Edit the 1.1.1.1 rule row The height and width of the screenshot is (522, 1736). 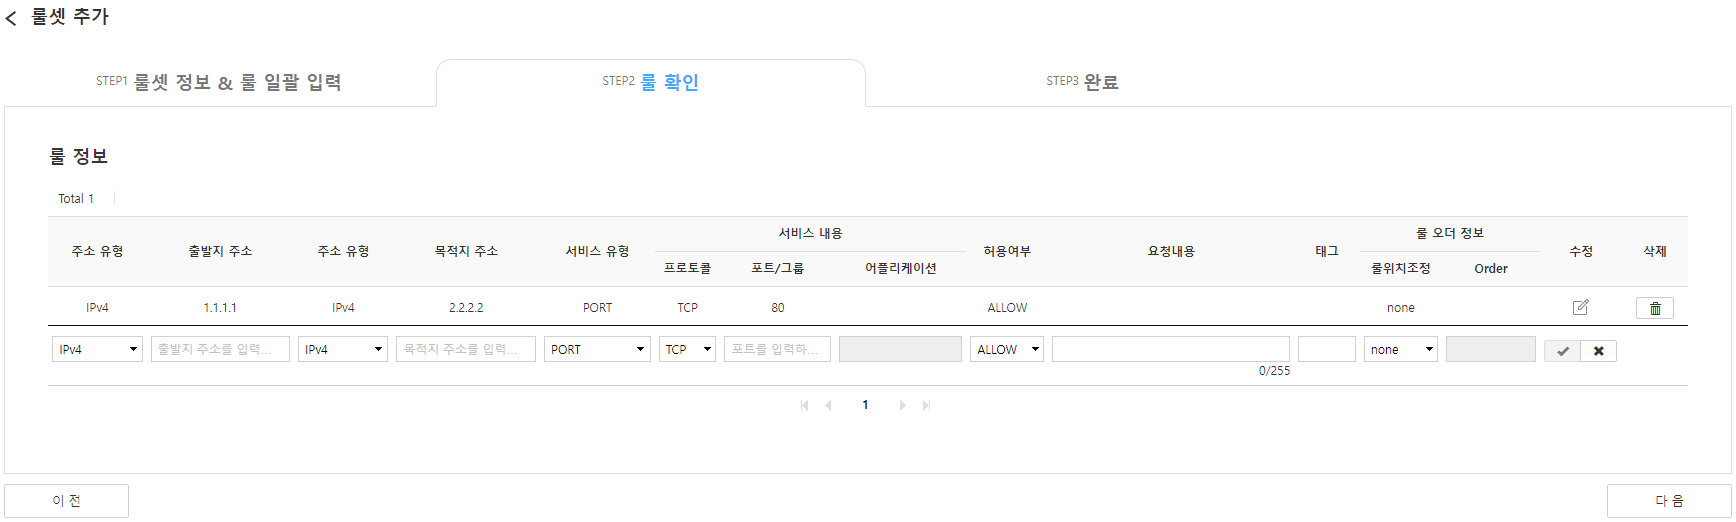[x=1581, y=307]
